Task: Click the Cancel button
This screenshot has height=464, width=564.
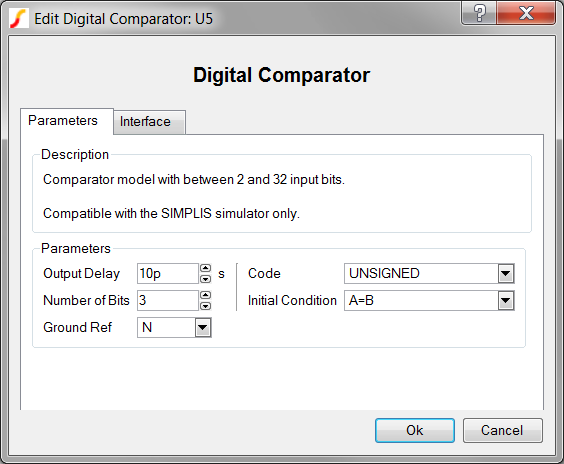Action: 502,430
